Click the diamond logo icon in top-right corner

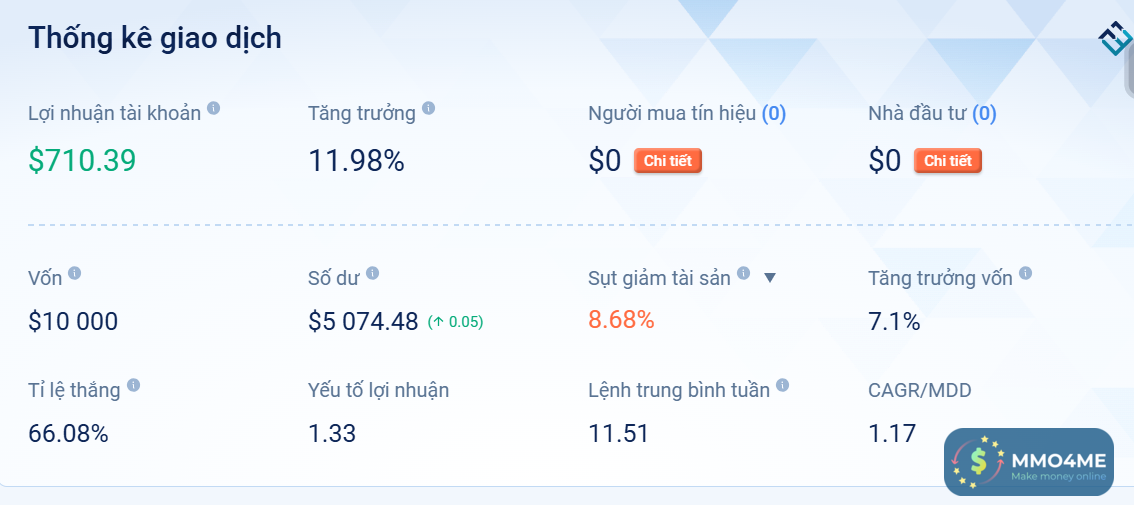[1114, 38]
